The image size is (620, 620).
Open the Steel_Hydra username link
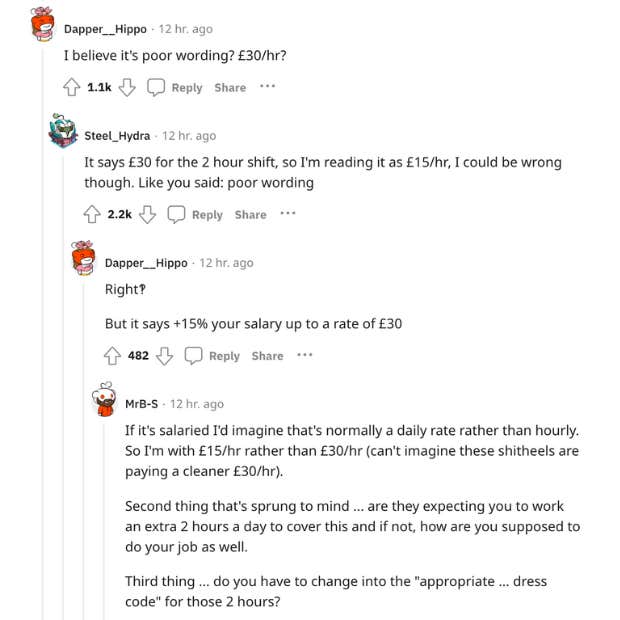point(117,135)
